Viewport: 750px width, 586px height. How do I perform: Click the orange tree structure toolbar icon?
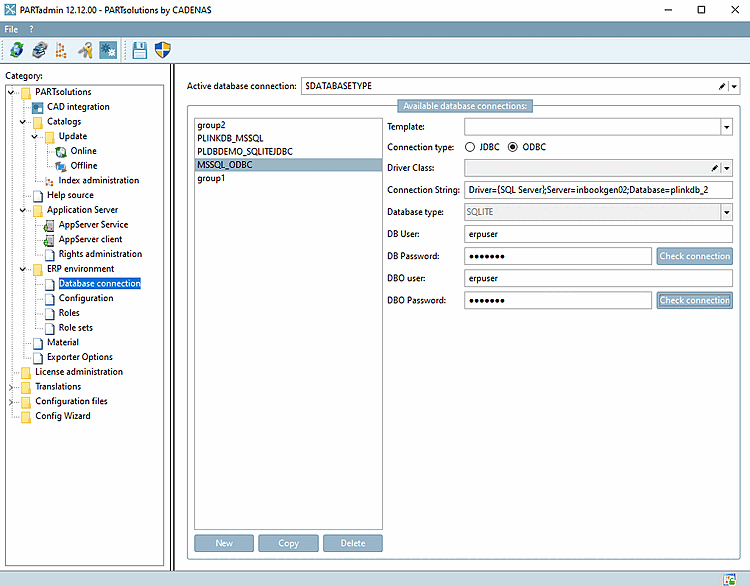coord(61,50)
